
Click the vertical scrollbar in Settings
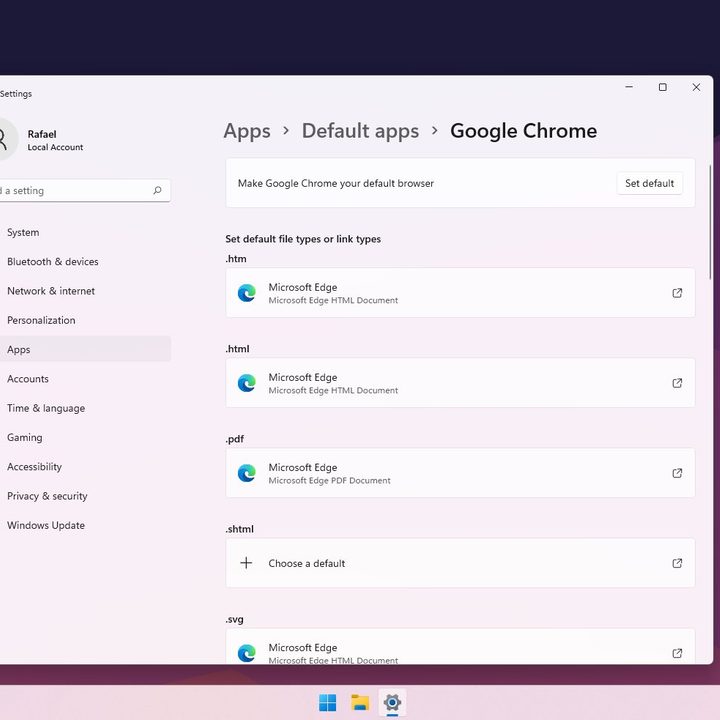point(710,222)
